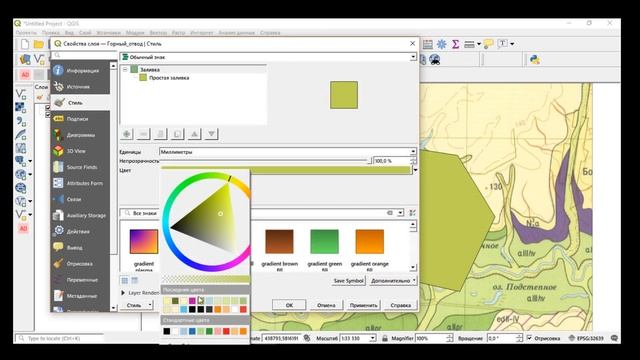Open the Цвет color dropdown arrow
This screenshot has height=360, width=640.
(415, 170)
